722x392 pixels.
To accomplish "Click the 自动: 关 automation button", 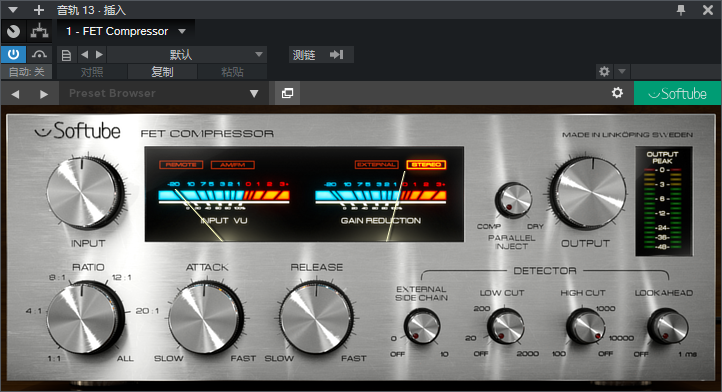I will click(26, 72).
